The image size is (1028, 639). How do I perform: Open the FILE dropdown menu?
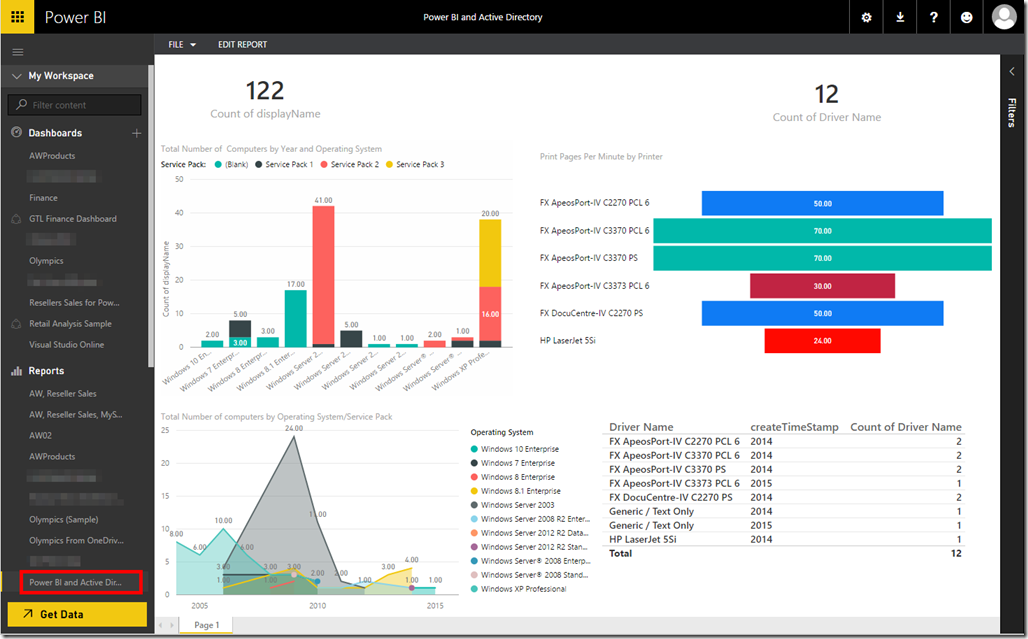tap(182, 45)
